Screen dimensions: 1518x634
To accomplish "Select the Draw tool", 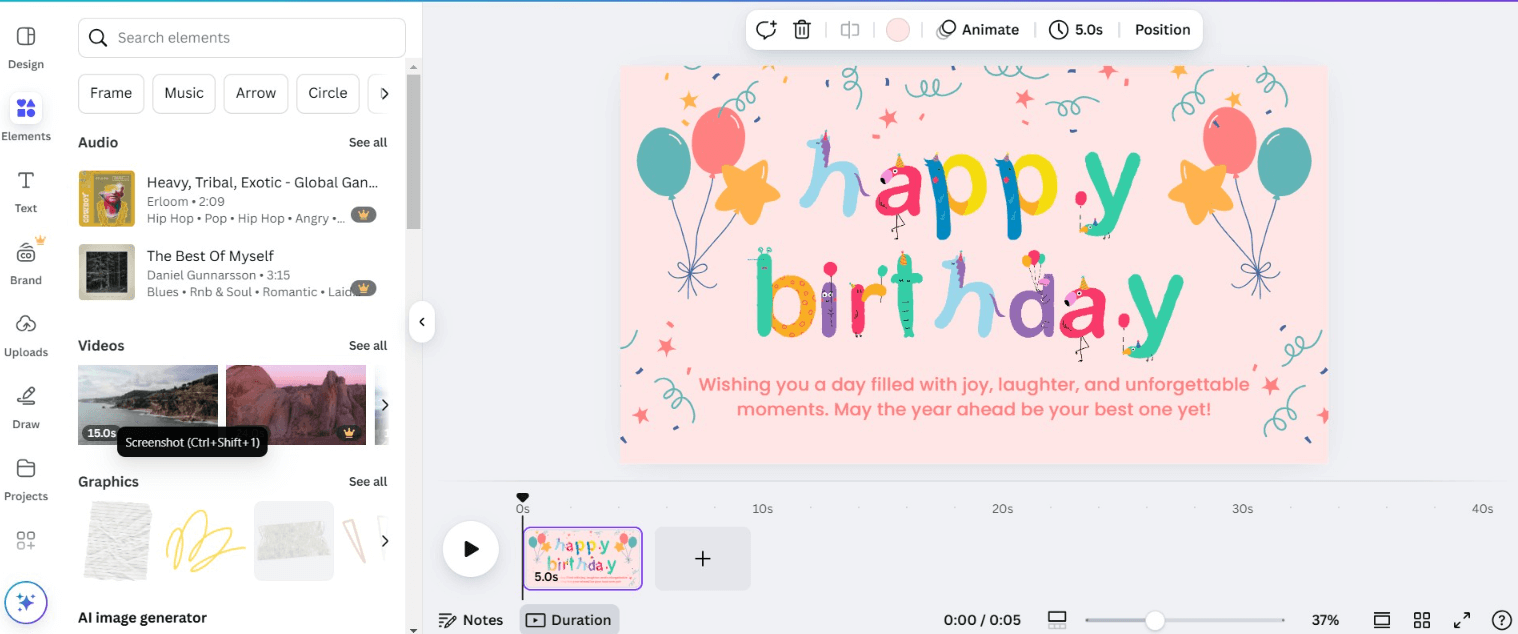I will point(26,405).
